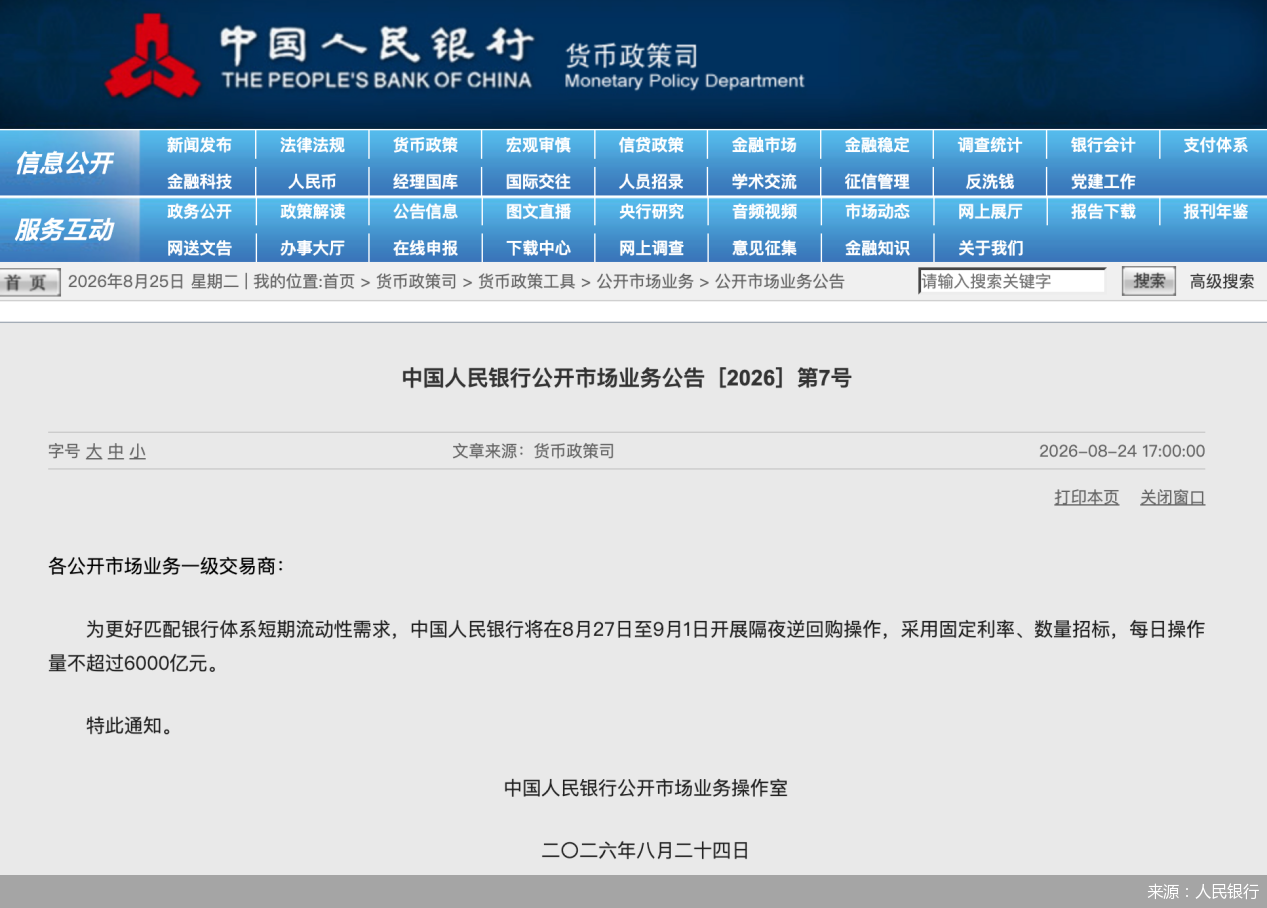
Task: Go to 网送文告 page
Action: pyautogui.click(x=199, y=248)
